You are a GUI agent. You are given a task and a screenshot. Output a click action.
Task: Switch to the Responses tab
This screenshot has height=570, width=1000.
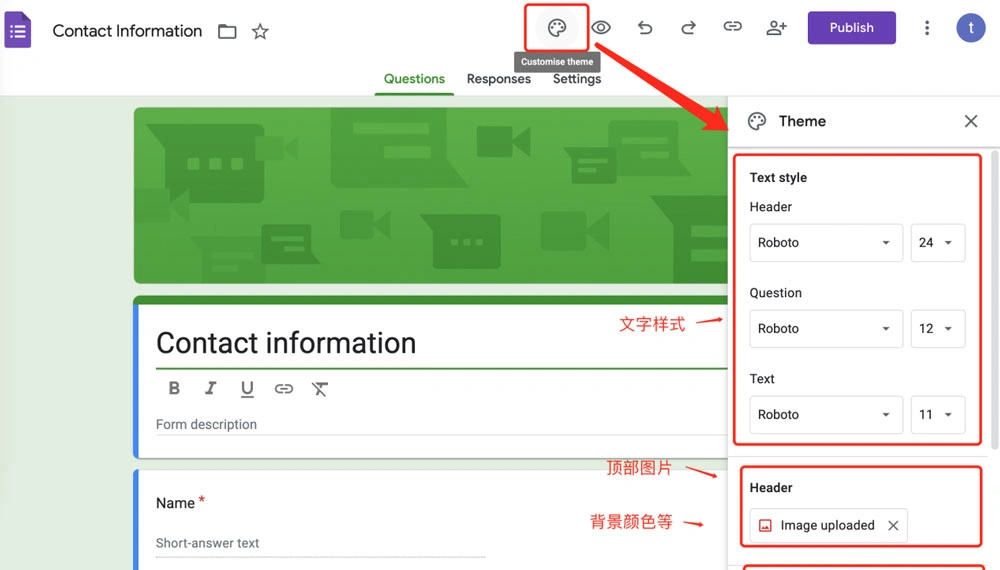click(498, 79)
